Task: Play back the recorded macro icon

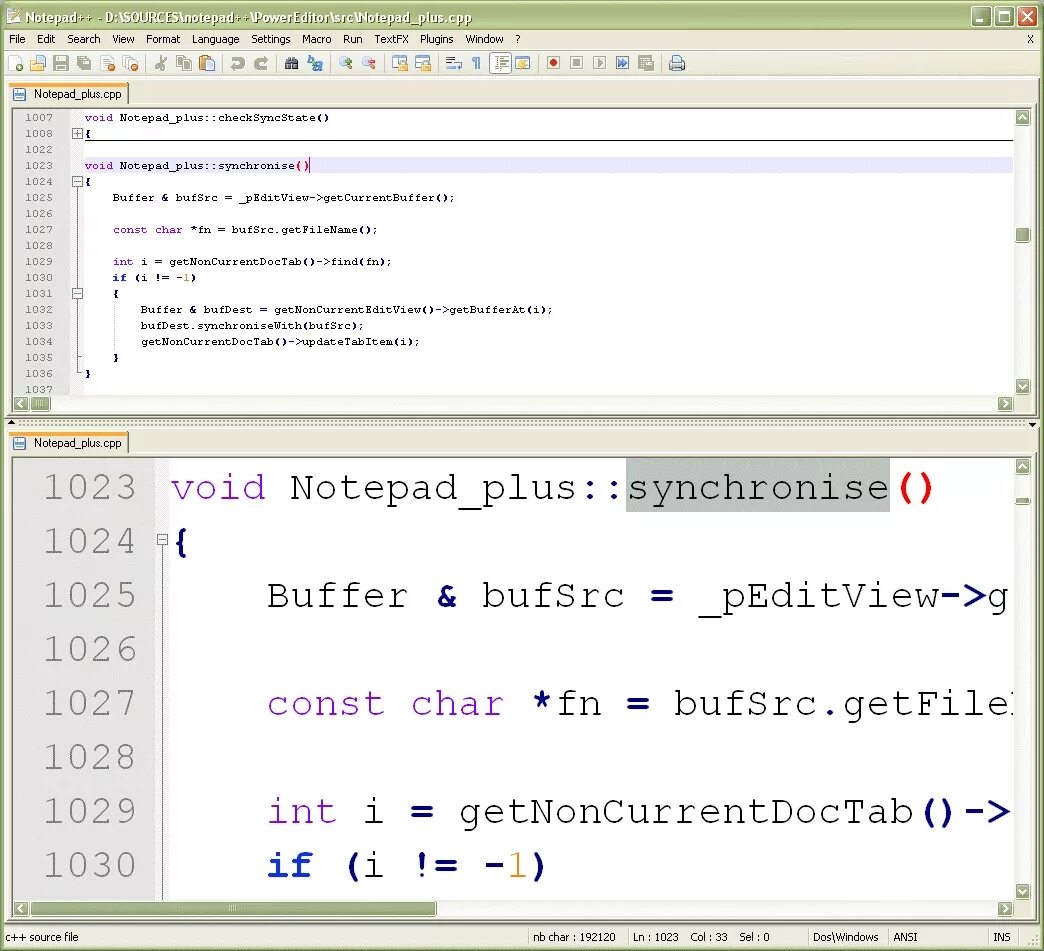Action: [x=599, y=64]
